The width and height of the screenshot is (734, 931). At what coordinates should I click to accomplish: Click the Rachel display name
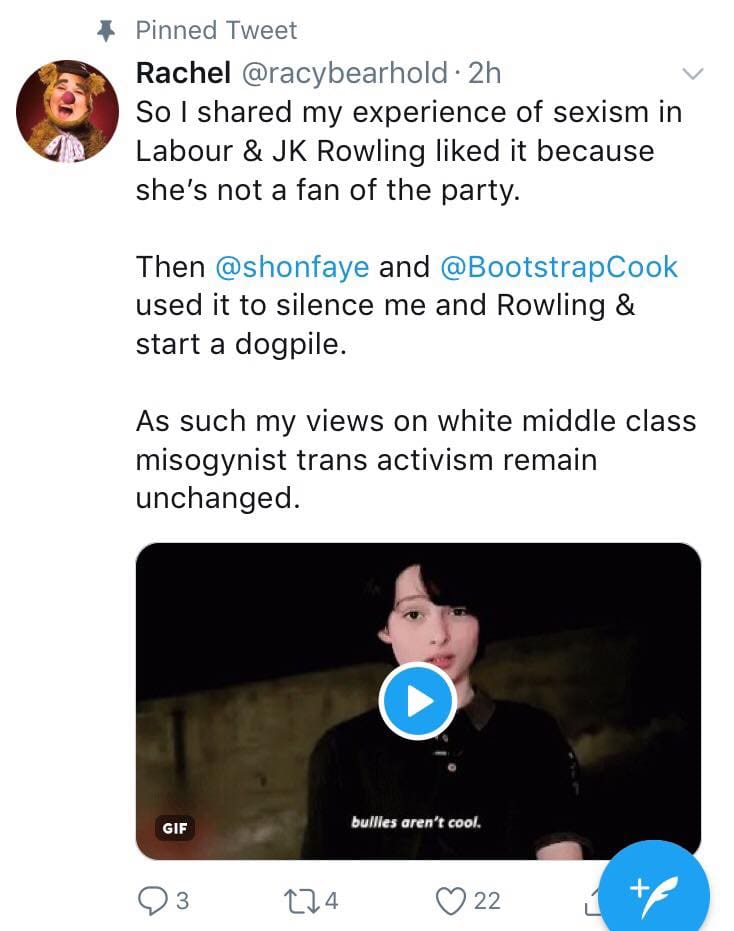click(184, 73)
